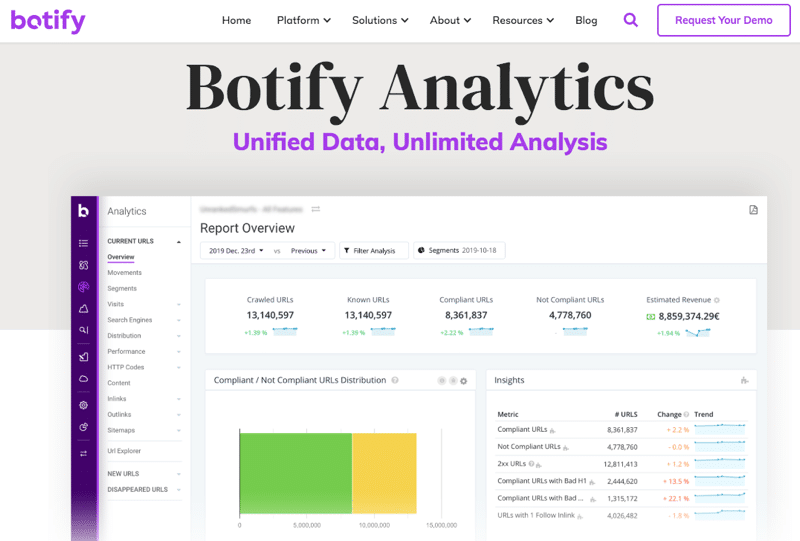This screenshot has width=800, height=541.
Task: Click the yellow Not Compliant bar in chart
Action: tap(384, 473)
